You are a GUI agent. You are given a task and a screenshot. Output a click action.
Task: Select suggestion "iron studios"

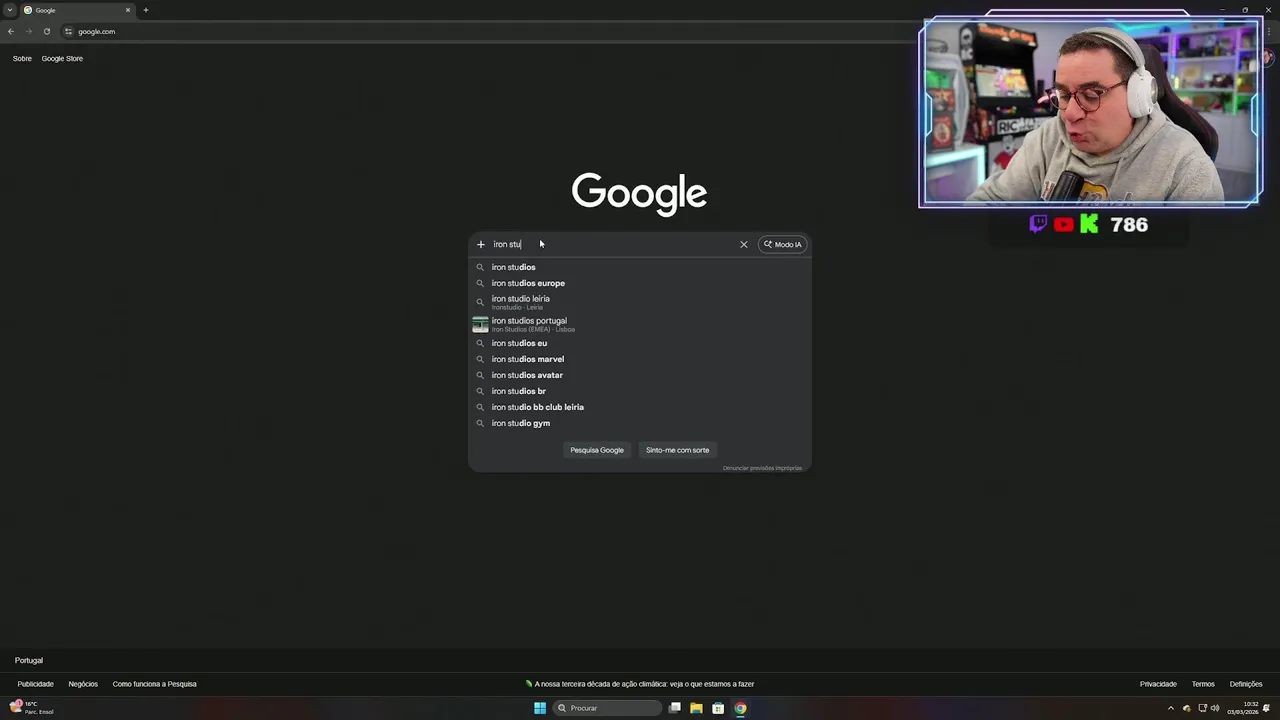point(639,267)
